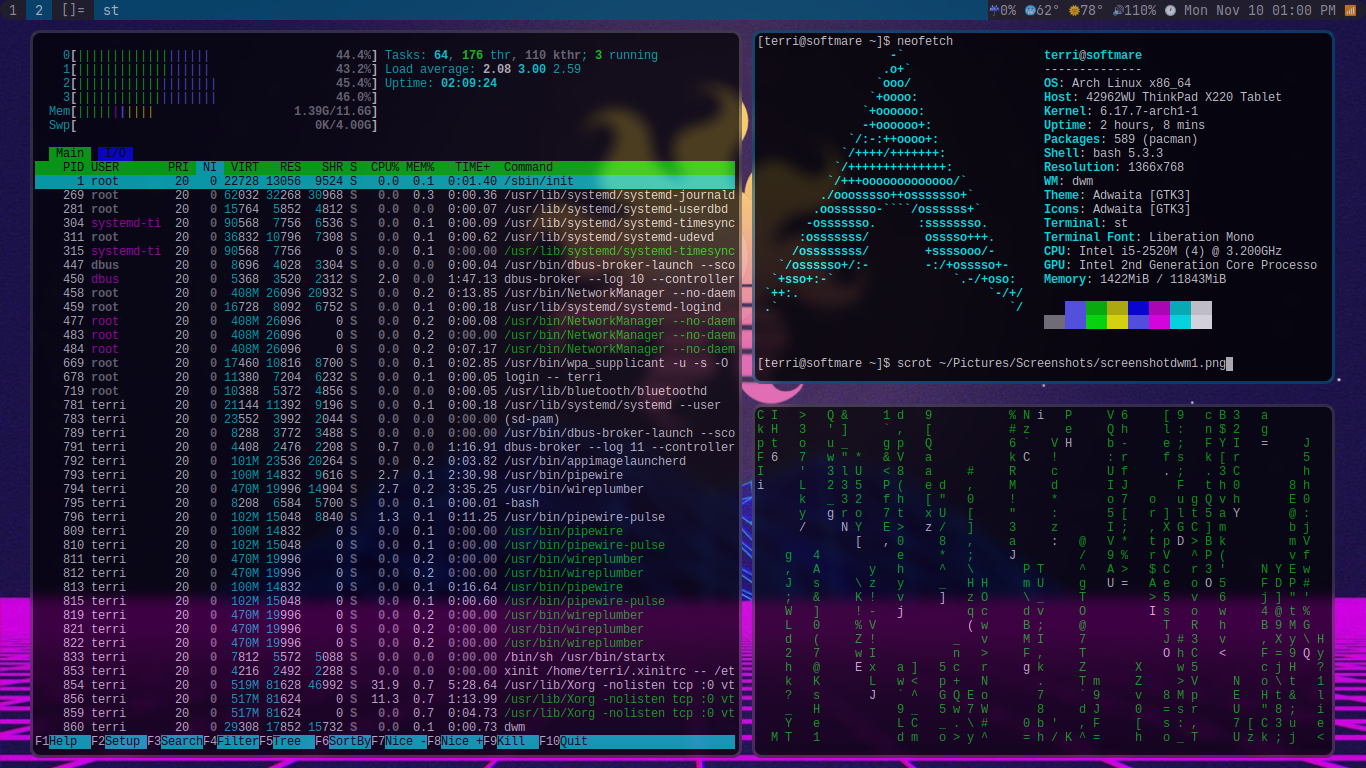Screen dimensions: 1366x768
Task: Switch to the I/O tab in htop
Action: (115, 153)
